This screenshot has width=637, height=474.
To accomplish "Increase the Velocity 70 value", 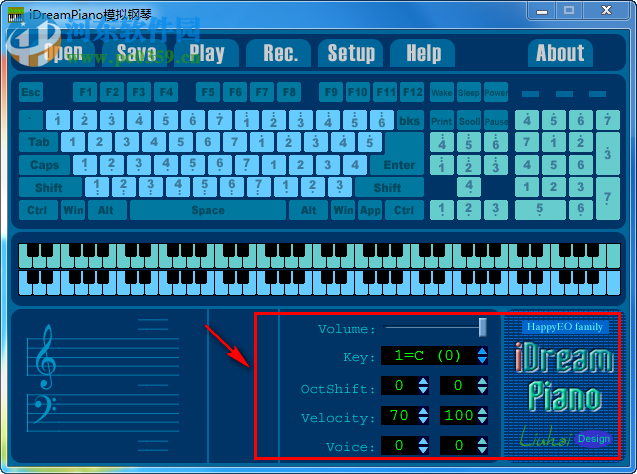I will click(423, 411).
